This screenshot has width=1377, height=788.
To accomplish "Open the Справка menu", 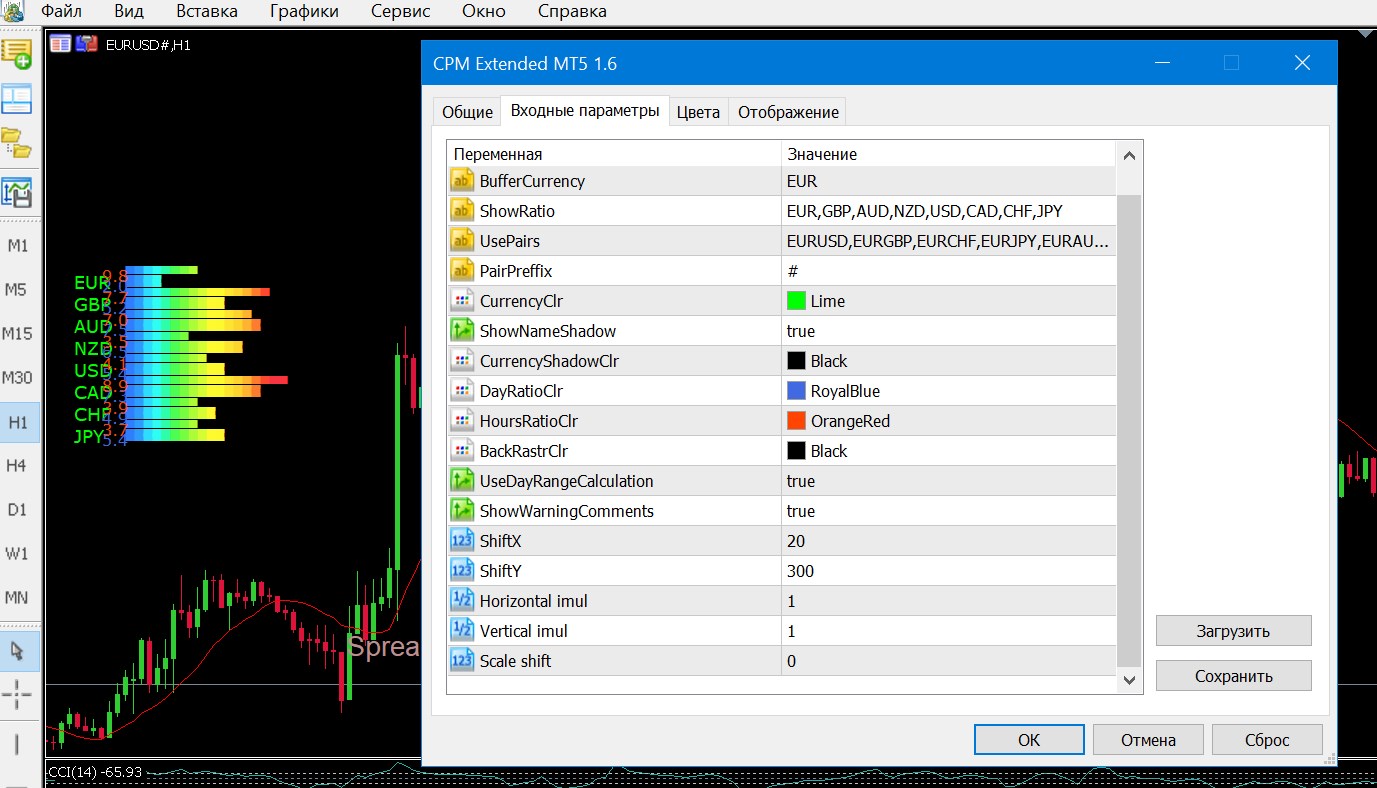I will click(572, 12).
